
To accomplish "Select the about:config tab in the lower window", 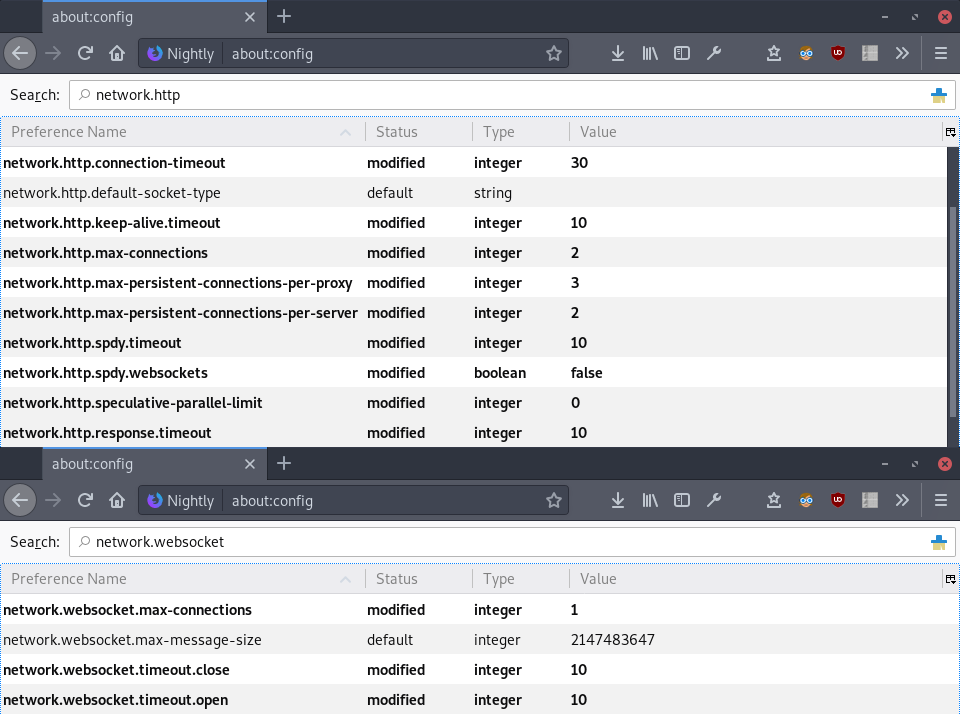I will pos(154,464).
